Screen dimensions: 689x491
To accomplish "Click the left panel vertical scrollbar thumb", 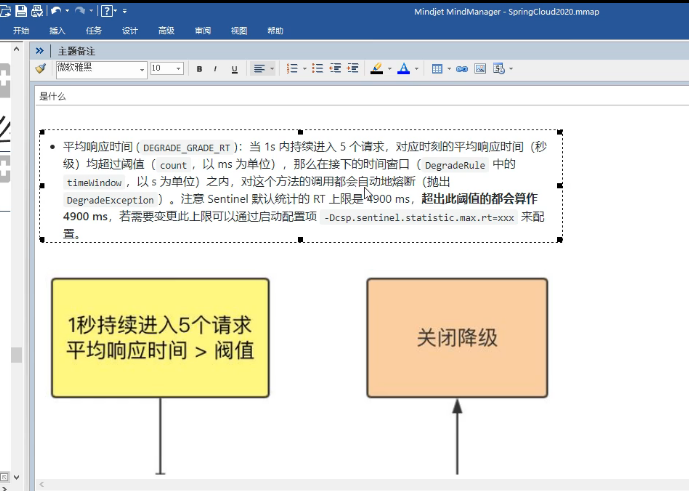I will point(17,355).
